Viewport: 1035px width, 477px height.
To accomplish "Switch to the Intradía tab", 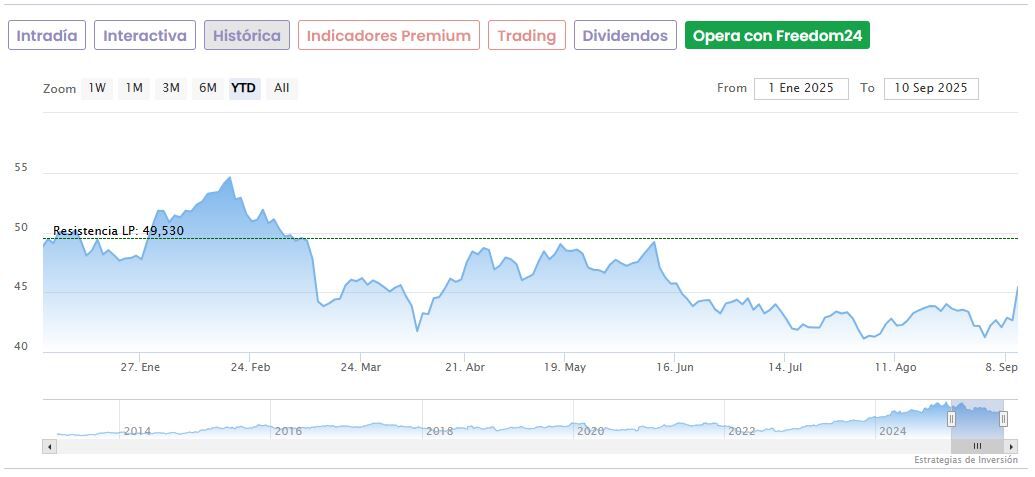I will pos(47,36).
